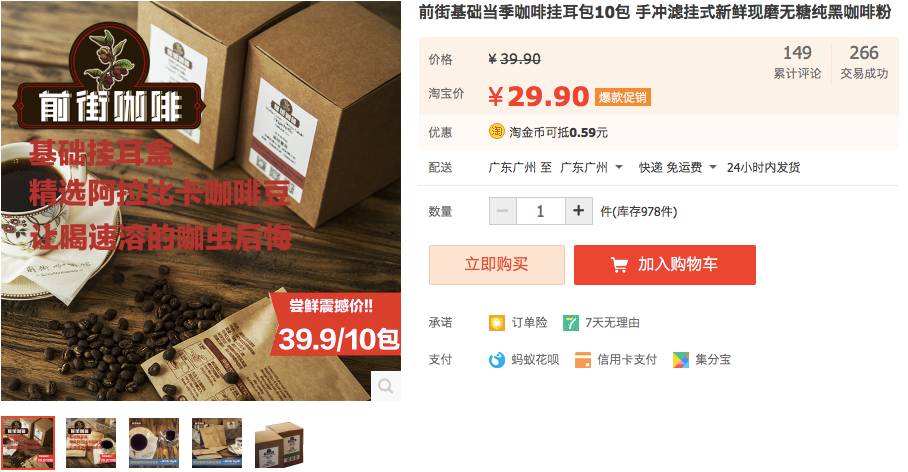
Task: Click the 订单险 order insurance icon
Action: (497, 323)
